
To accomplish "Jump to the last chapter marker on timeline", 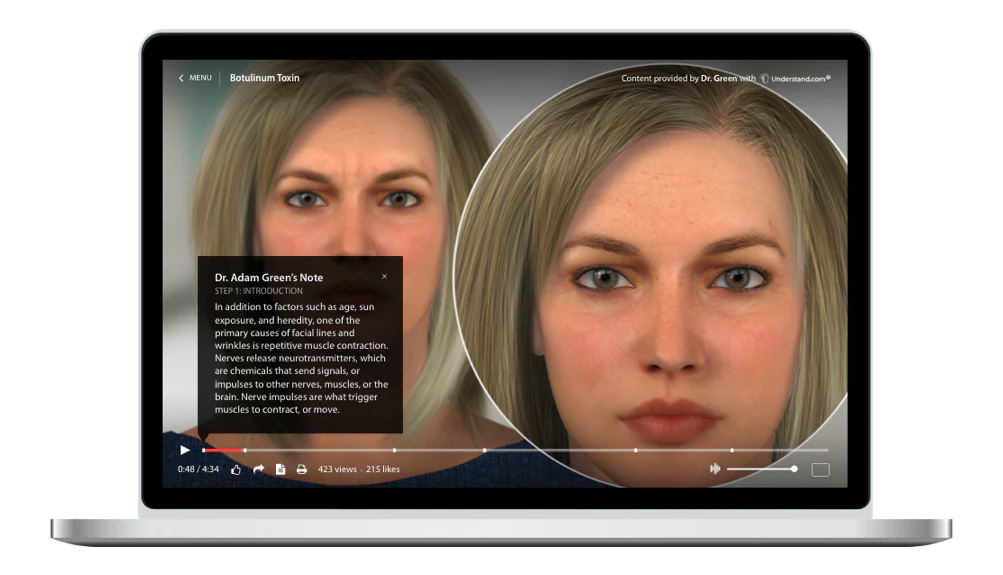I will (x=732, y=450).
